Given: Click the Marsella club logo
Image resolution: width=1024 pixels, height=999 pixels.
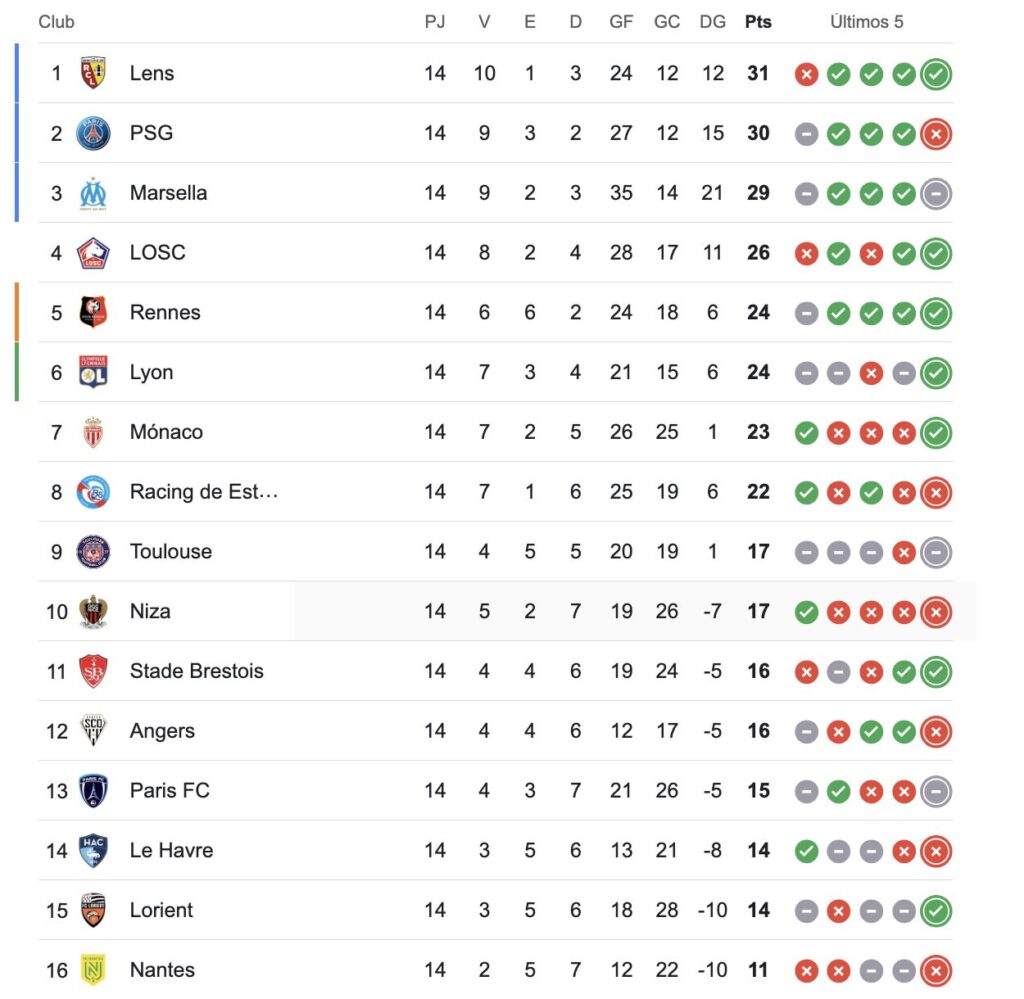Looking at the screenshot, I should (93, 193).
